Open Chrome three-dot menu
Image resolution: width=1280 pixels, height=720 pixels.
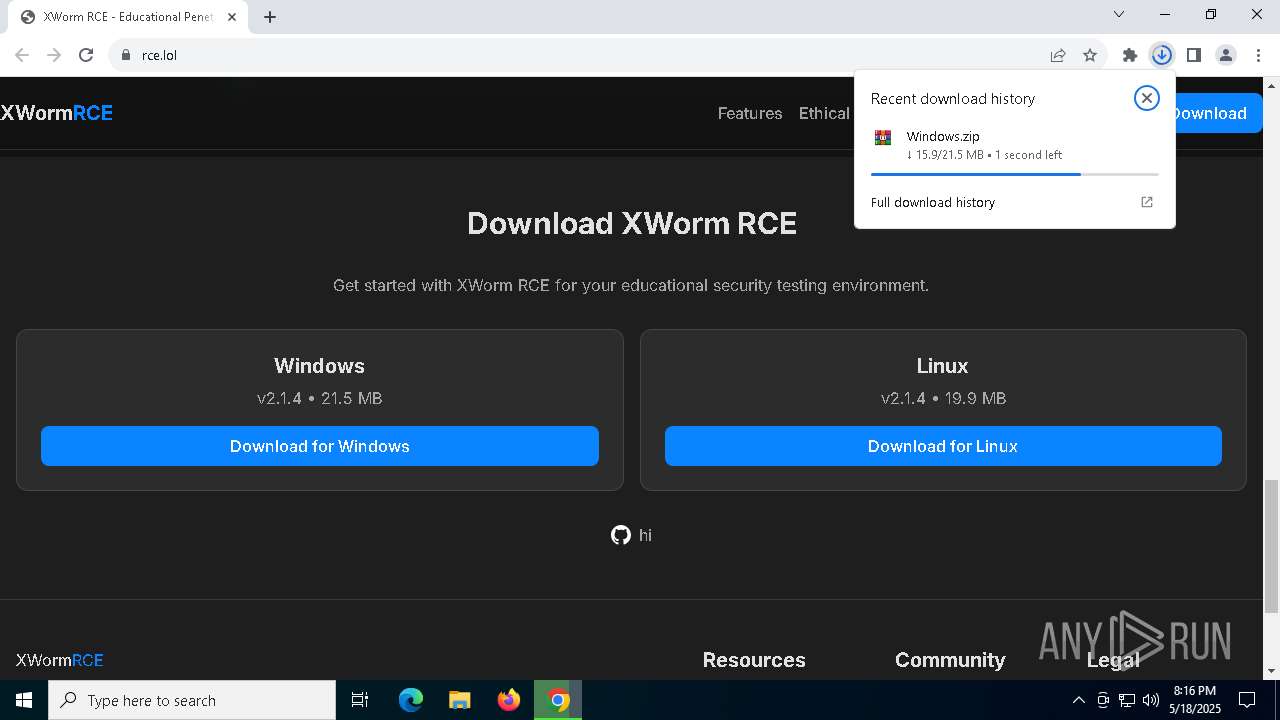(1258, 55)
